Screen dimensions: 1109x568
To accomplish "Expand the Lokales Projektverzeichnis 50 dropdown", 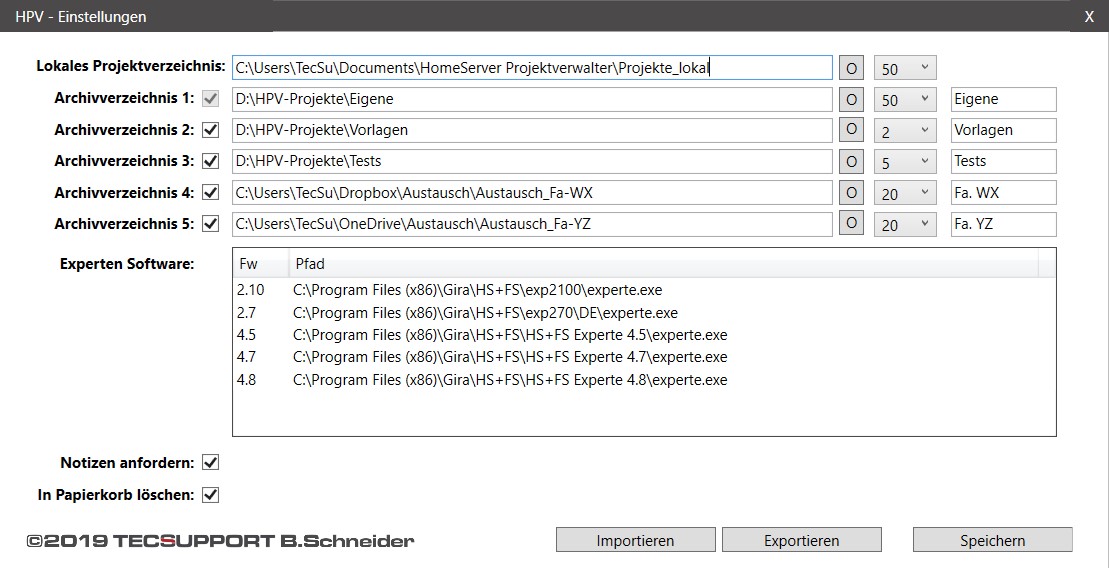I will pos(905,68).
